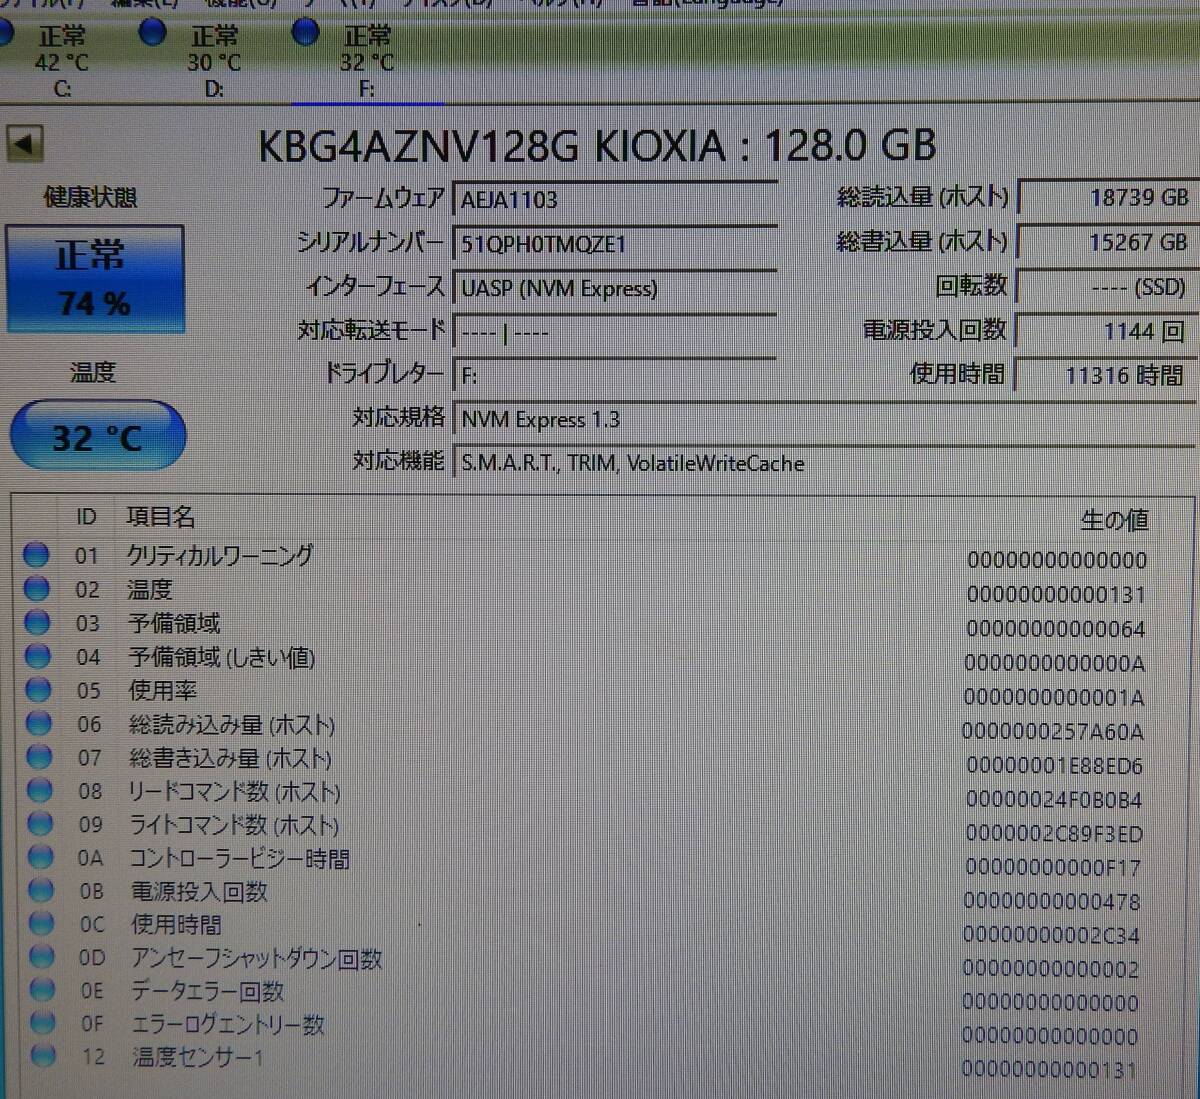The image size is (1200, 1099).
Task: Click power on hours value 11316 時間
Action: [1107, 375]
